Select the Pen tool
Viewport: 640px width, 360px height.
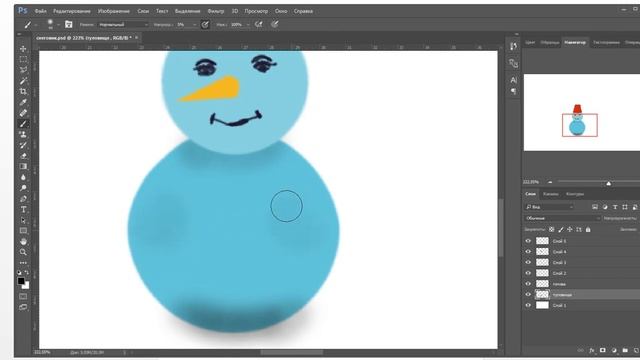(23, 199)
